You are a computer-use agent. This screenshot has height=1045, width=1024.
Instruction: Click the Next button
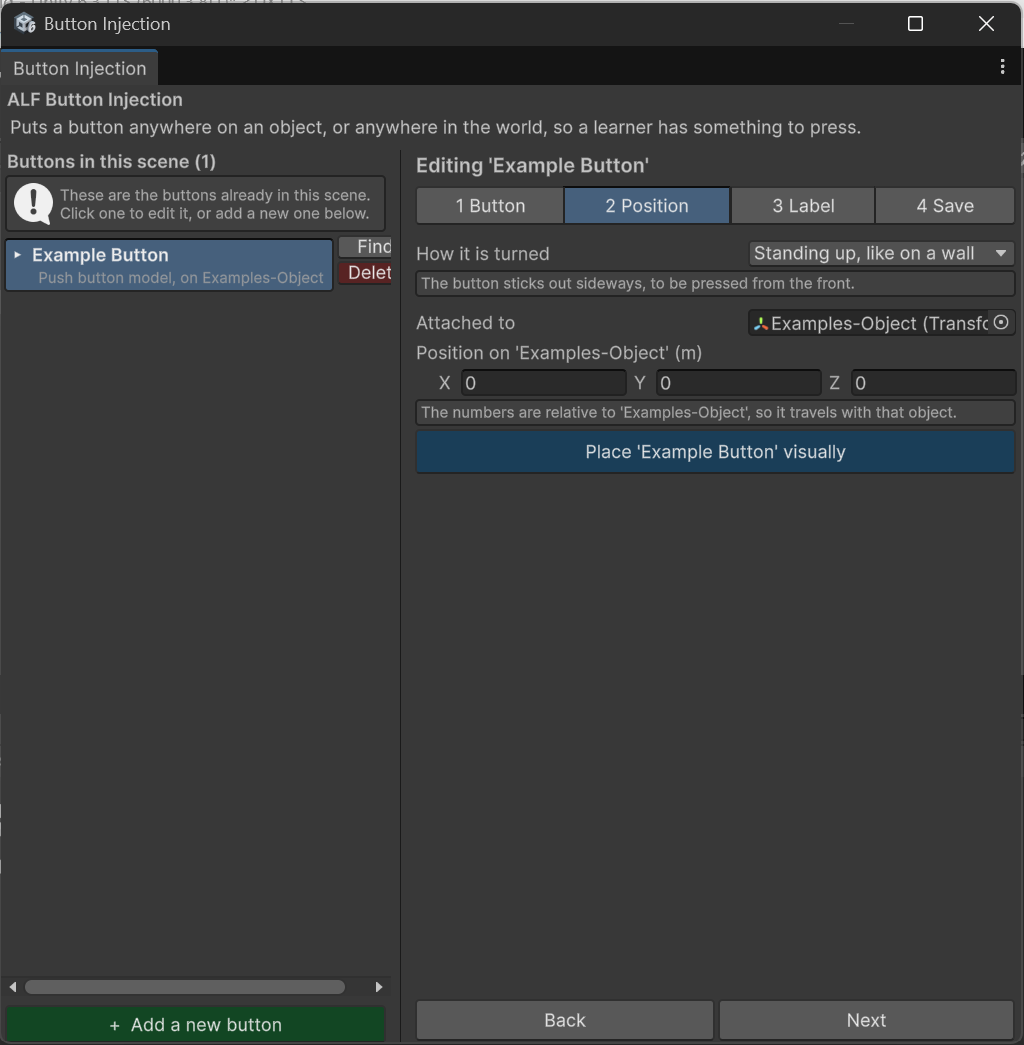point(866,1020)
